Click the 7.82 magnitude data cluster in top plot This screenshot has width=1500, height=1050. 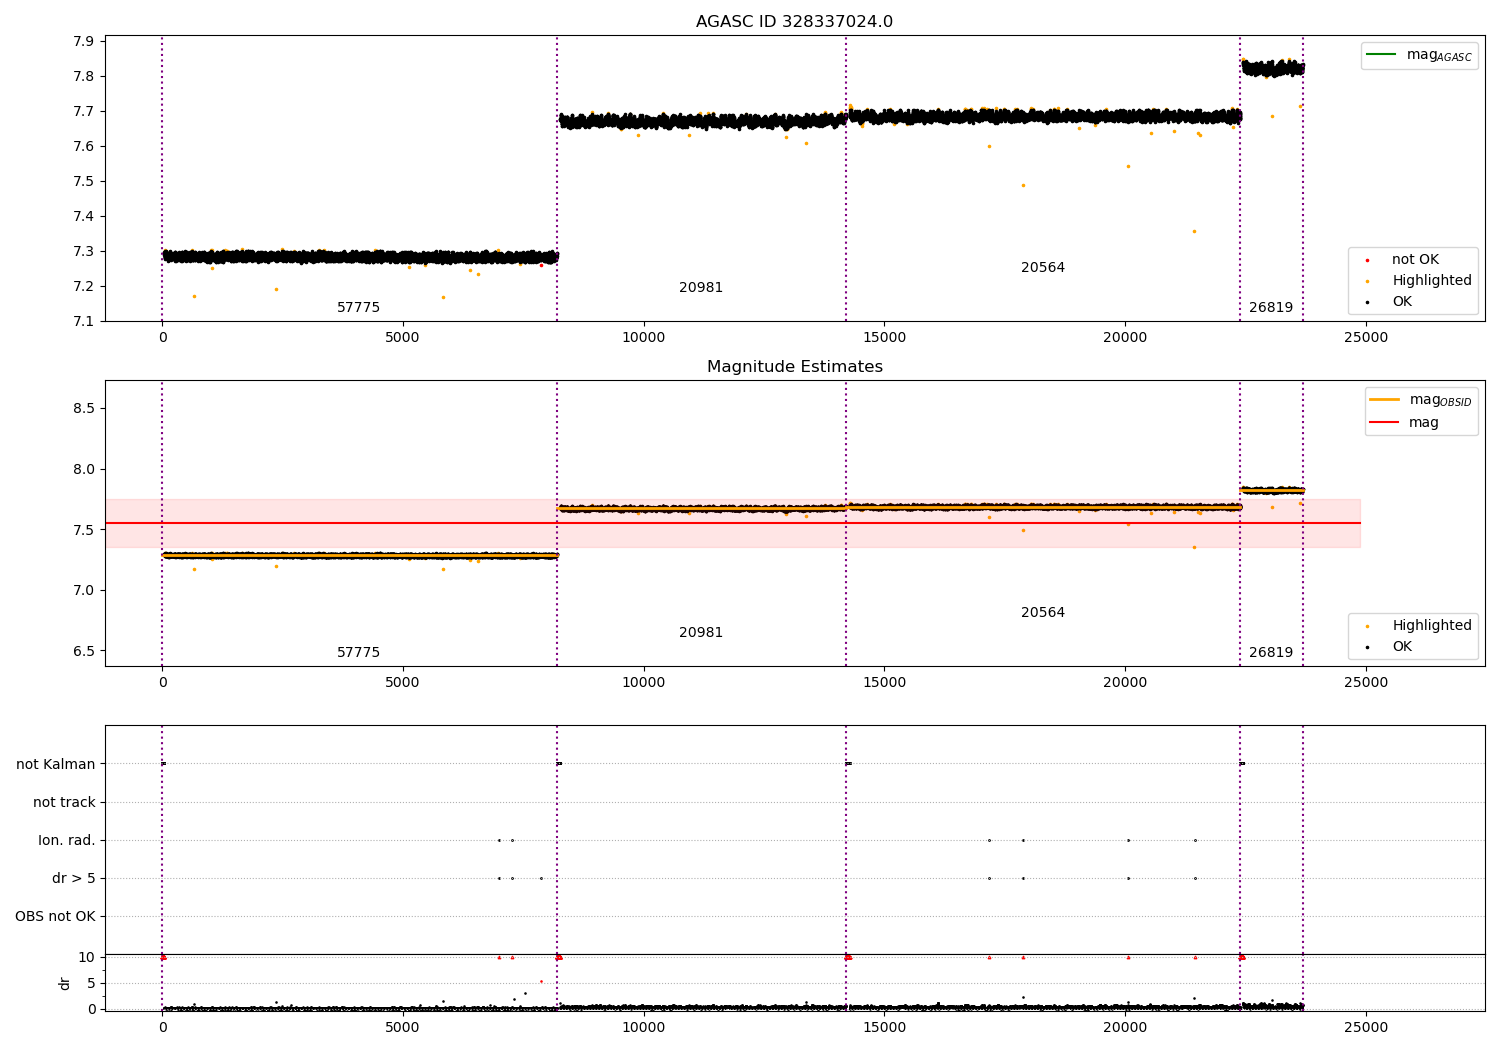pos(1273,69)
